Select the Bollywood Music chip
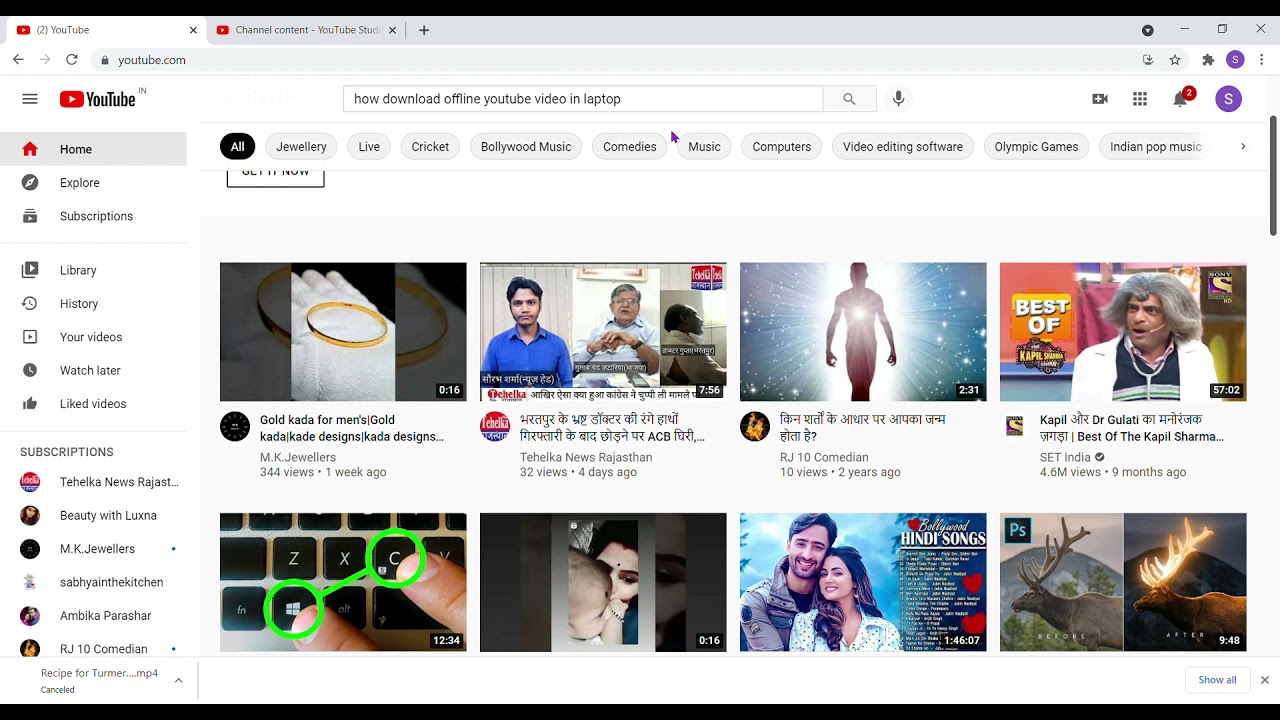1280x720 pixels. pos(526,147)
